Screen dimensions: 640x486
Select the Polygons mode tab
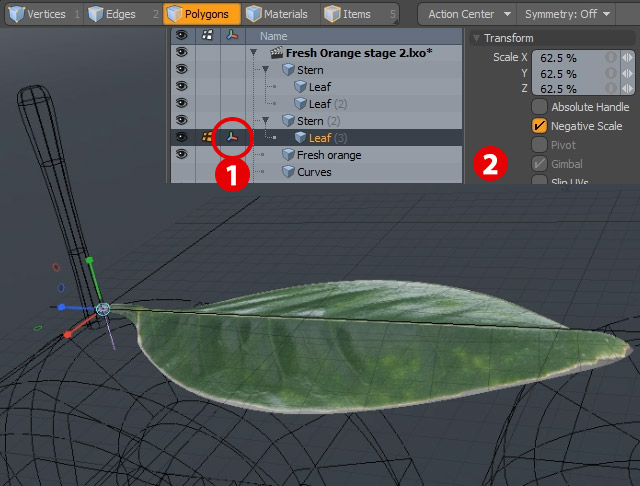point(202,14)
